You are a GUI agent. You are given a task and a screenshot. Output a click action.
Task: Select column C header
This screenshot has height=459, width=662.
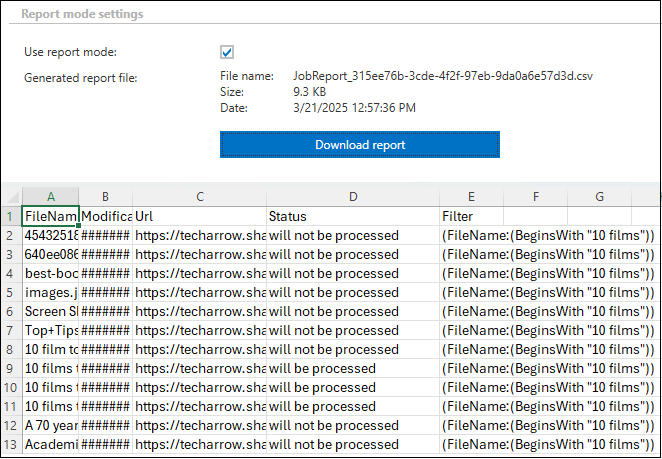[x=199, y=197]
